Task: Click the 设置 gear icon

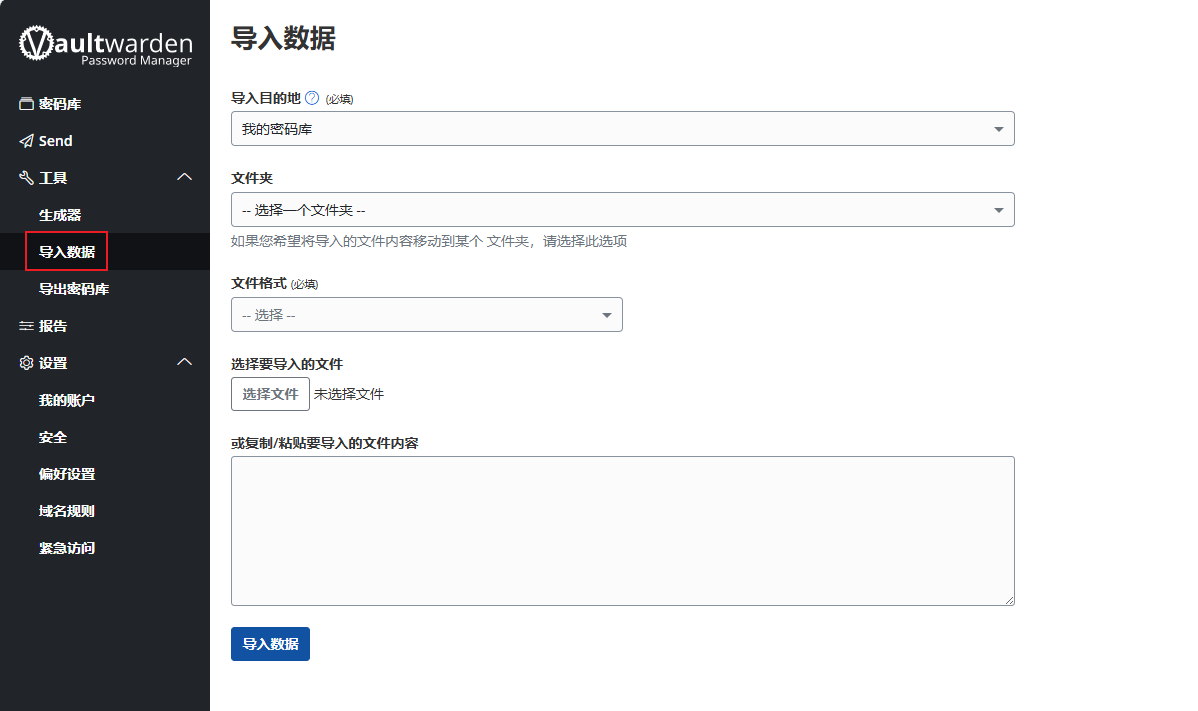Action: [27, 363]
